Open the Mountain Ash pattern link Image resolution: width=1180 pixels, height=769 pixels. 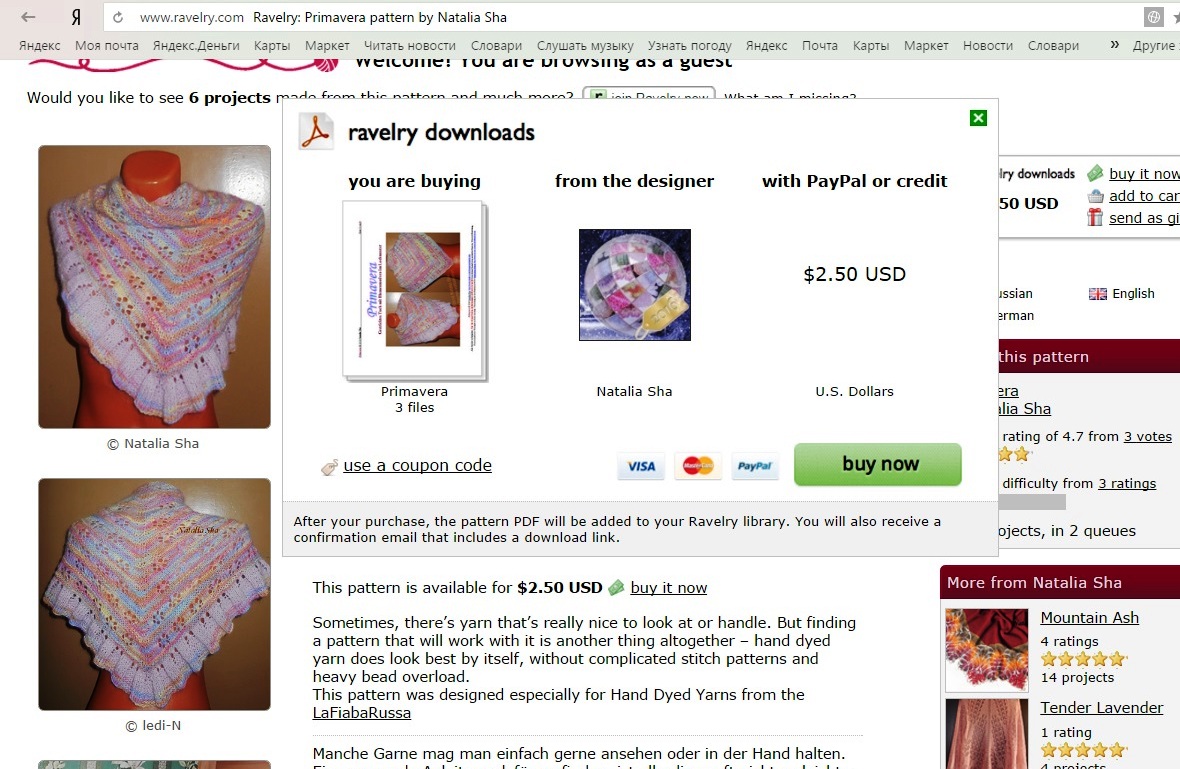coord(1089,618)
